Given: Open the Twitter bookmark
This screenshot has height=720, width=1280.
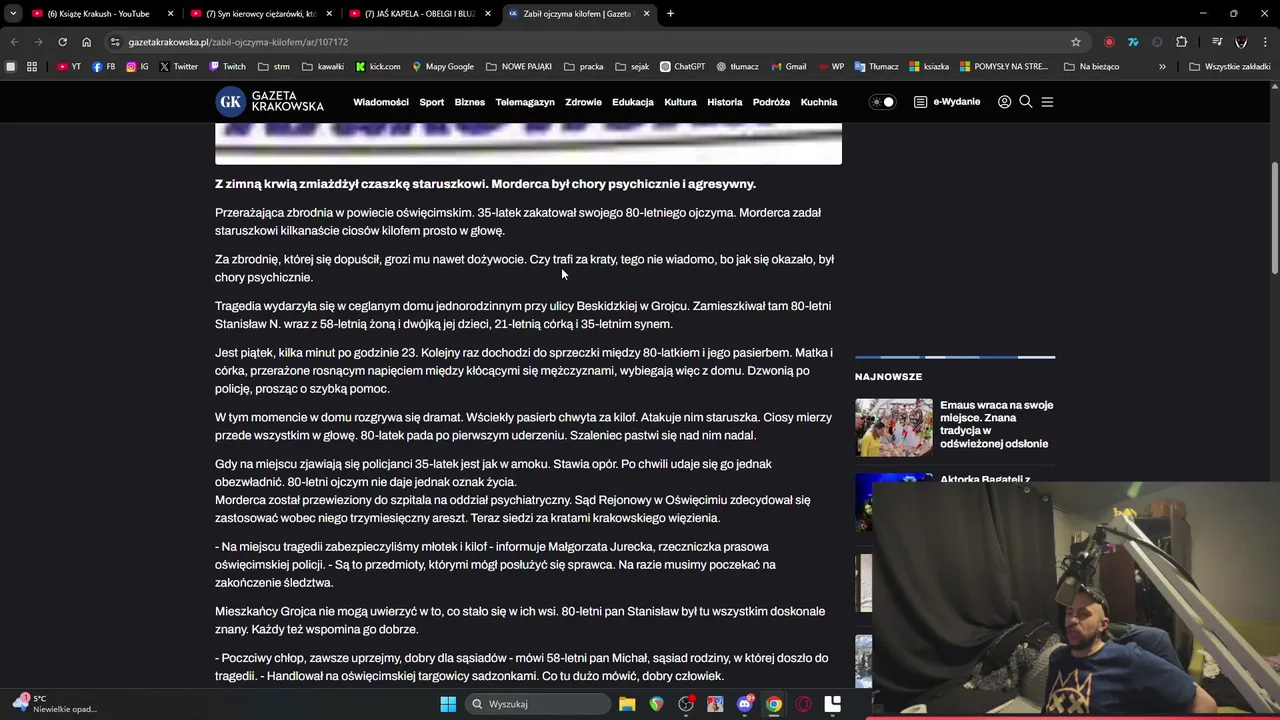Looking at the screenshot, I should [179, 67].
